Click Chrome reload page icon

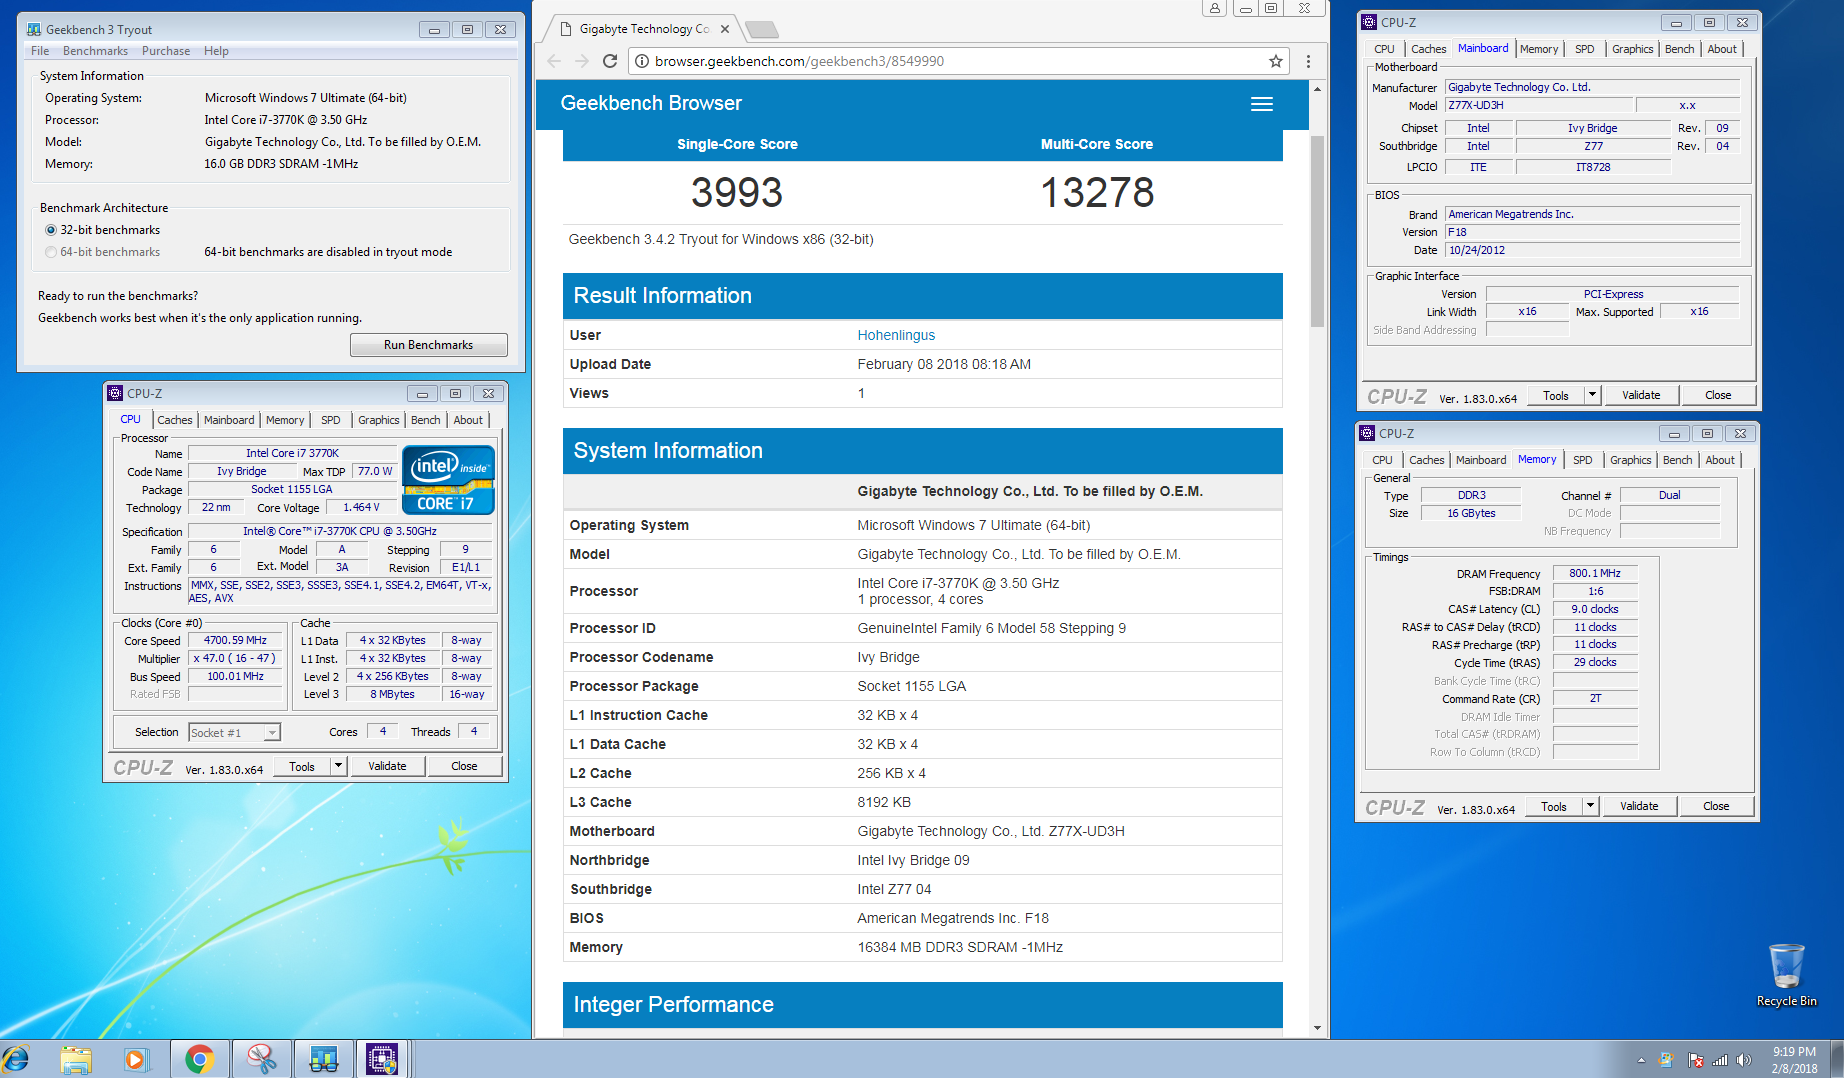[x=610, y=61]
